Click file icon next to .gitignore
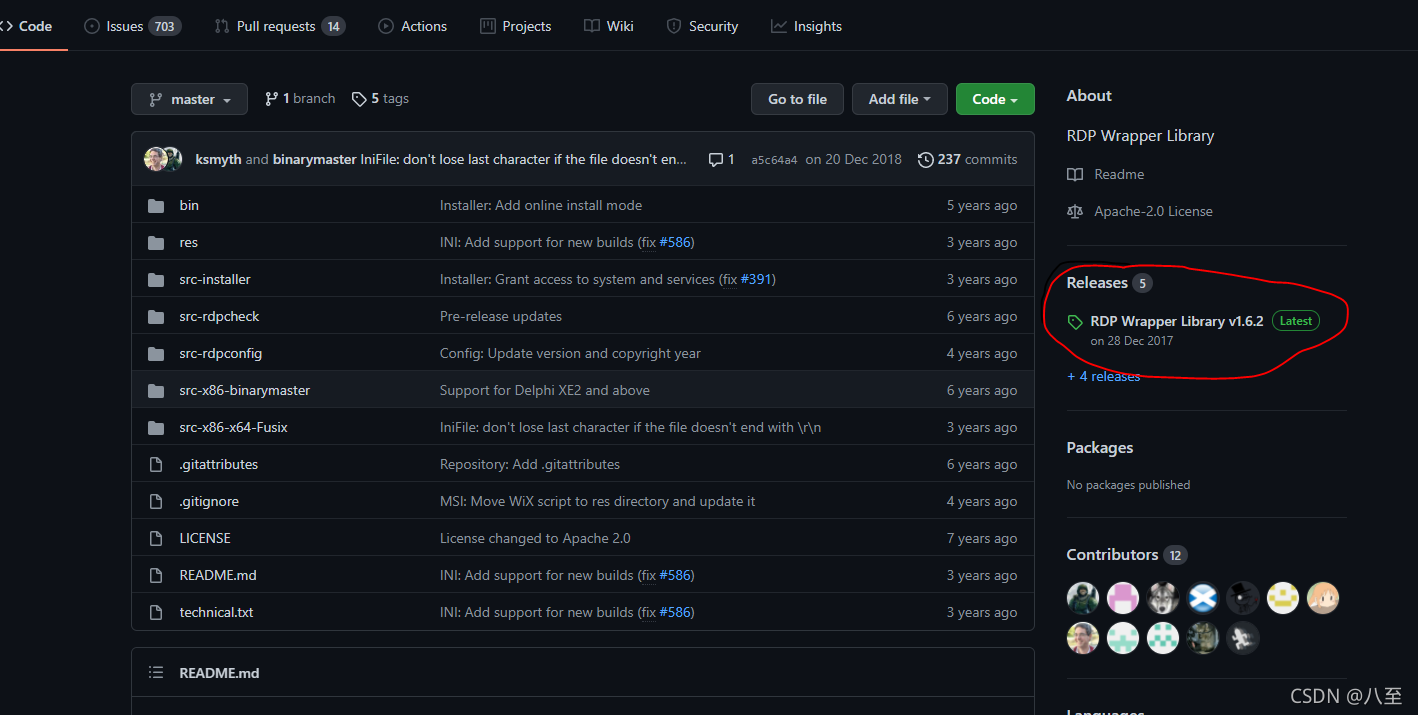This screenshot has height=715, width=1418. coord(156,501)
